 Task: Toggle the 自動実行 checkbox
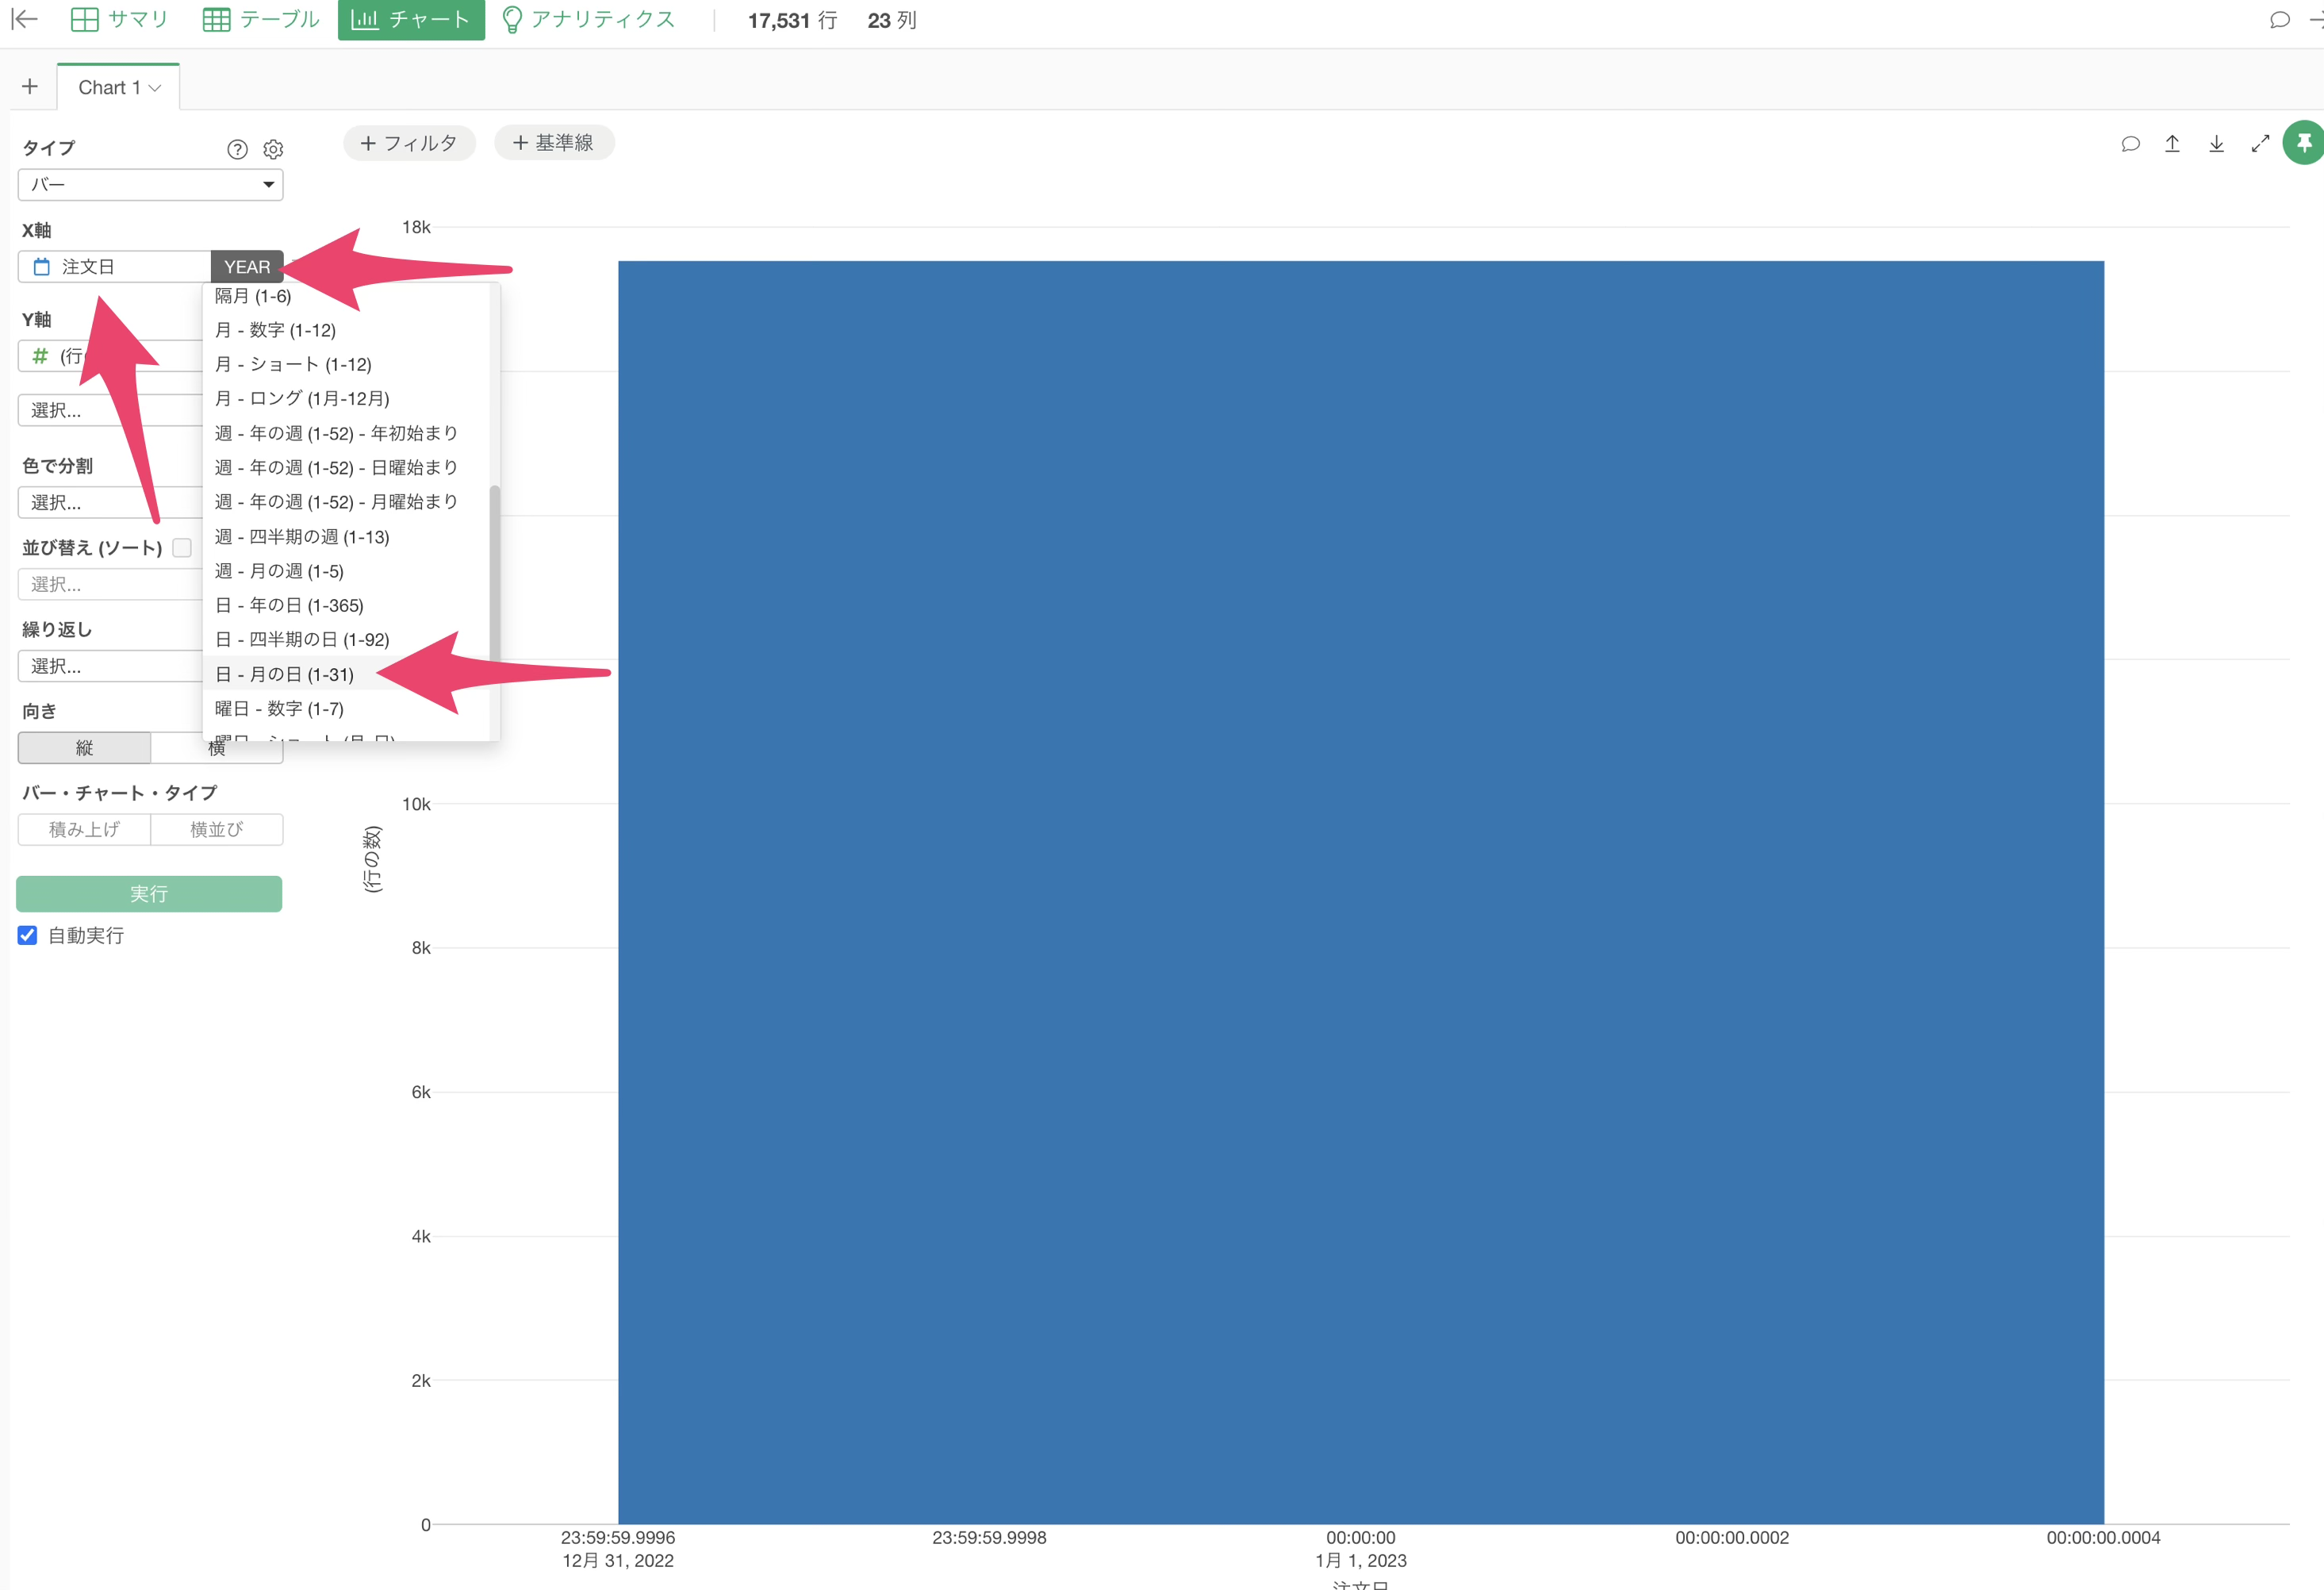pyautogui.click(x=28, y=935)
